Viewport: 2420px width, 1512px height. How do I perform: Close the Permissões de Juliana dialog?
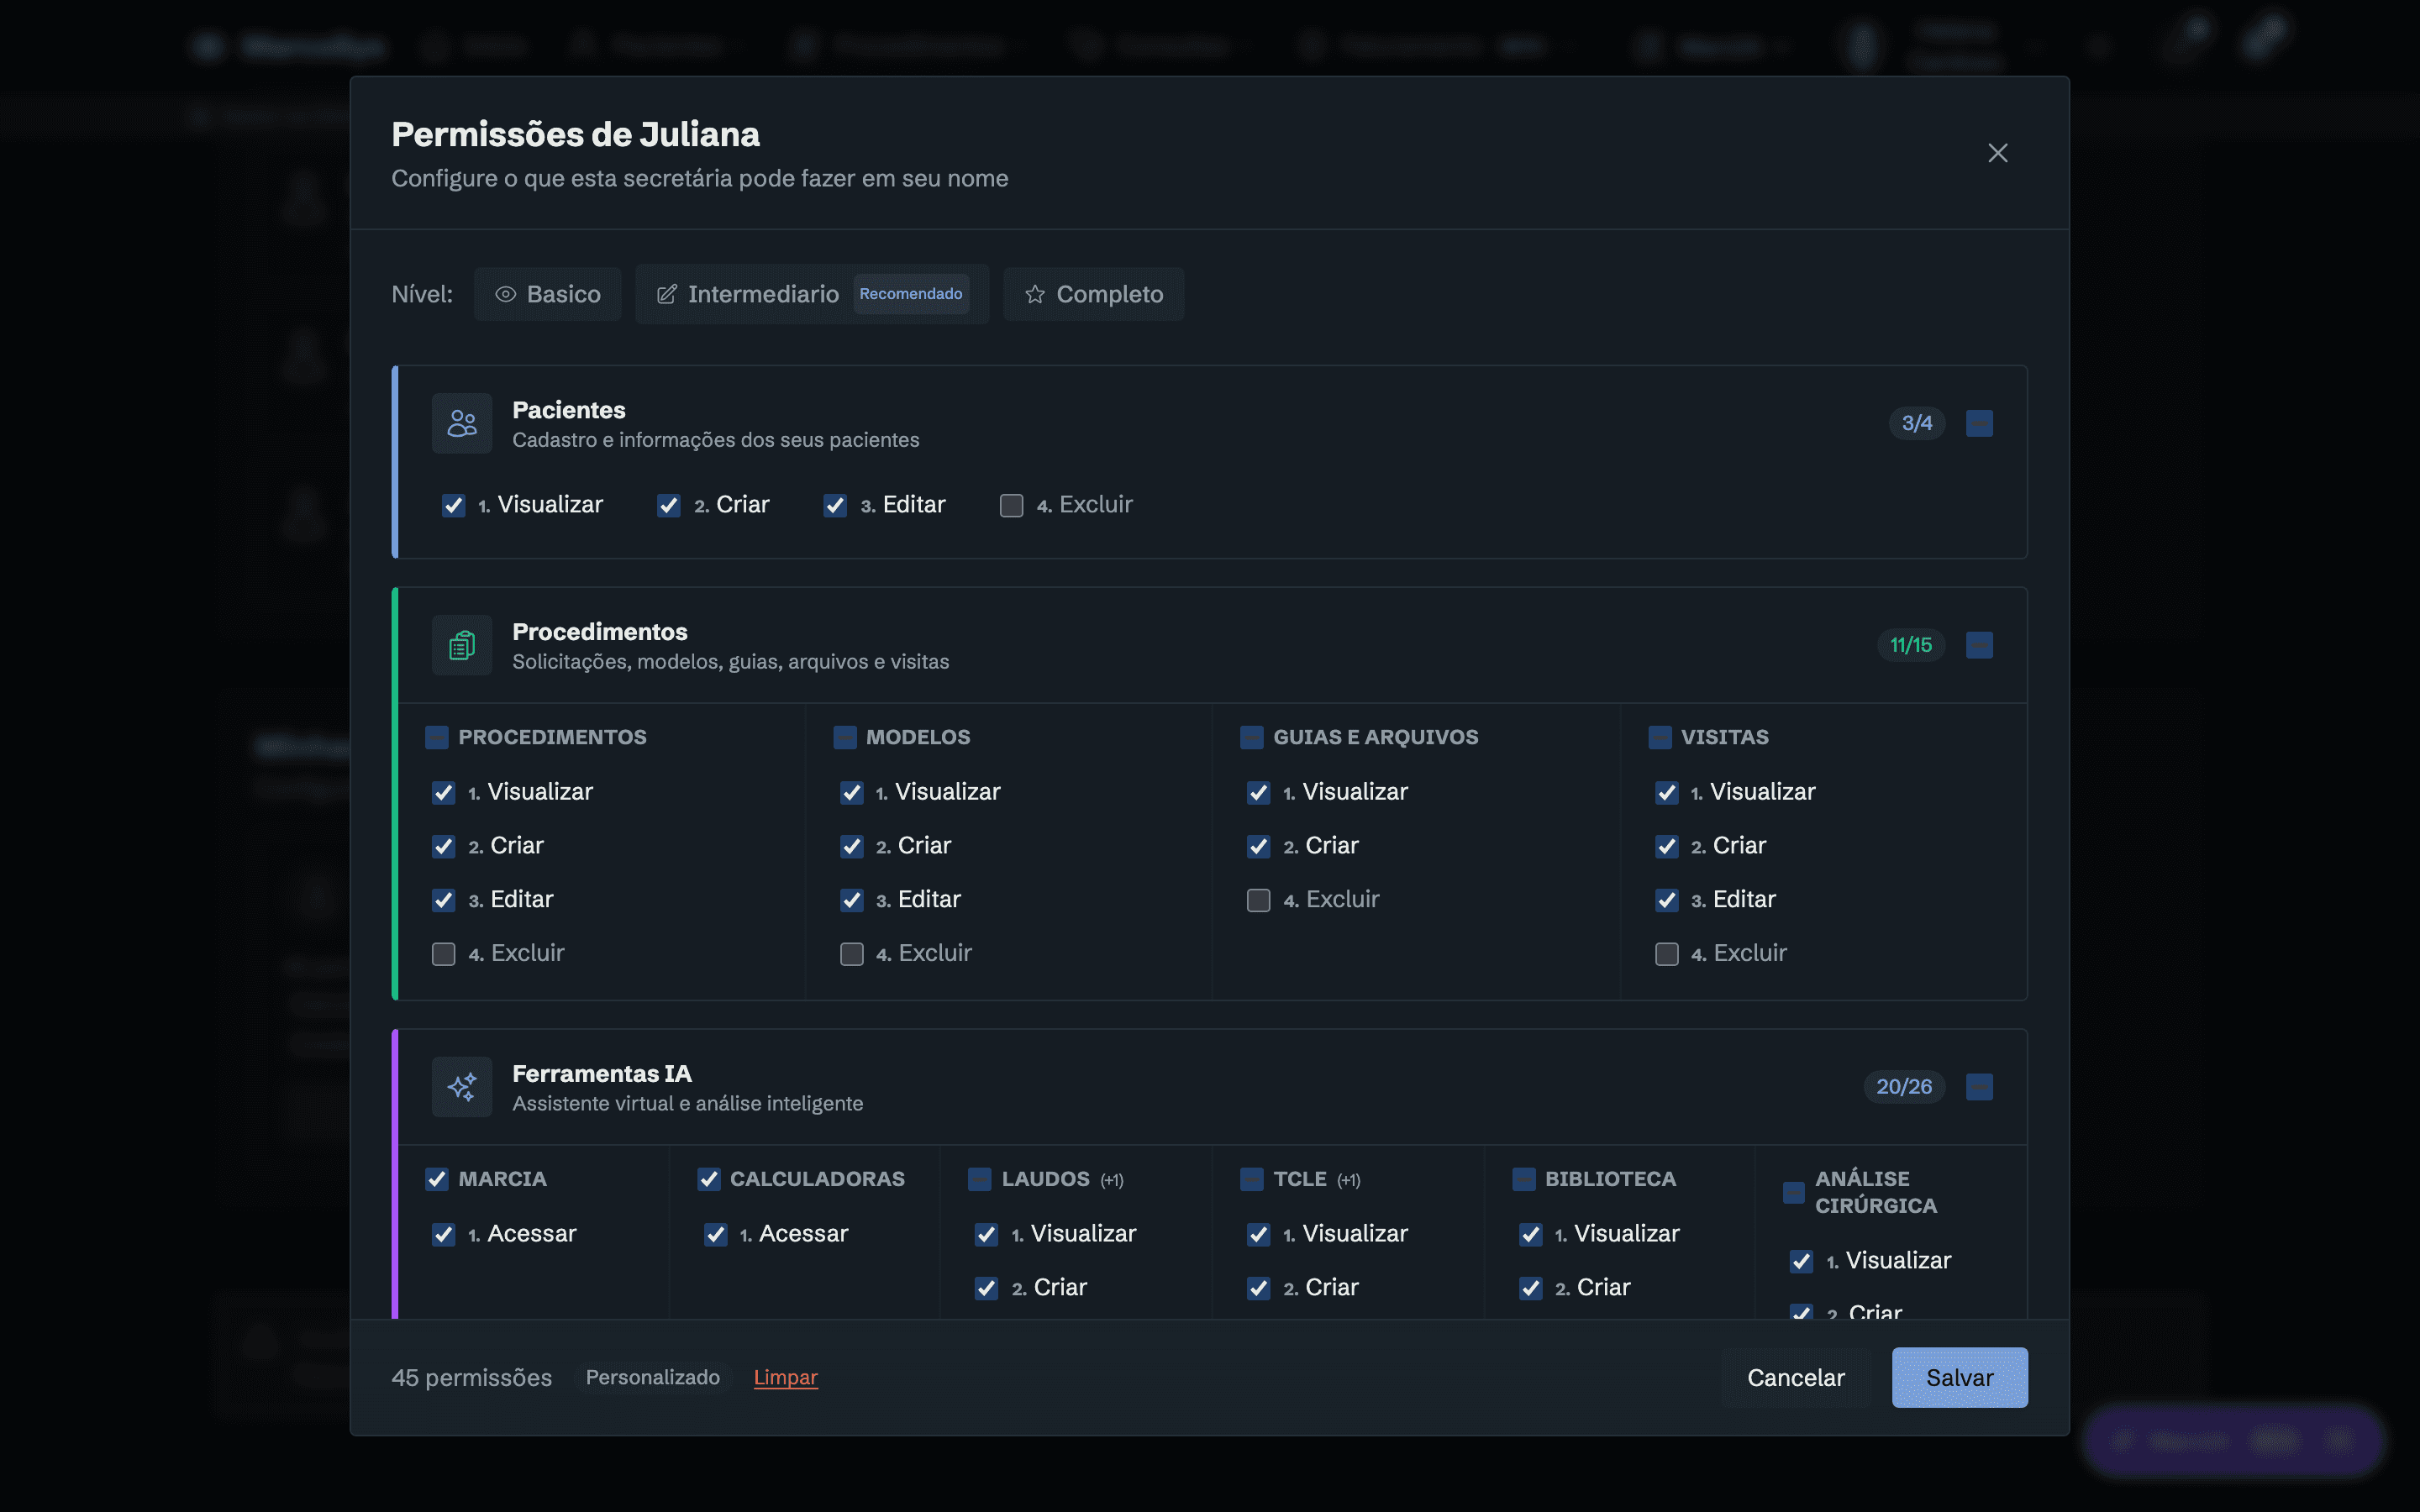(1997, 153)
